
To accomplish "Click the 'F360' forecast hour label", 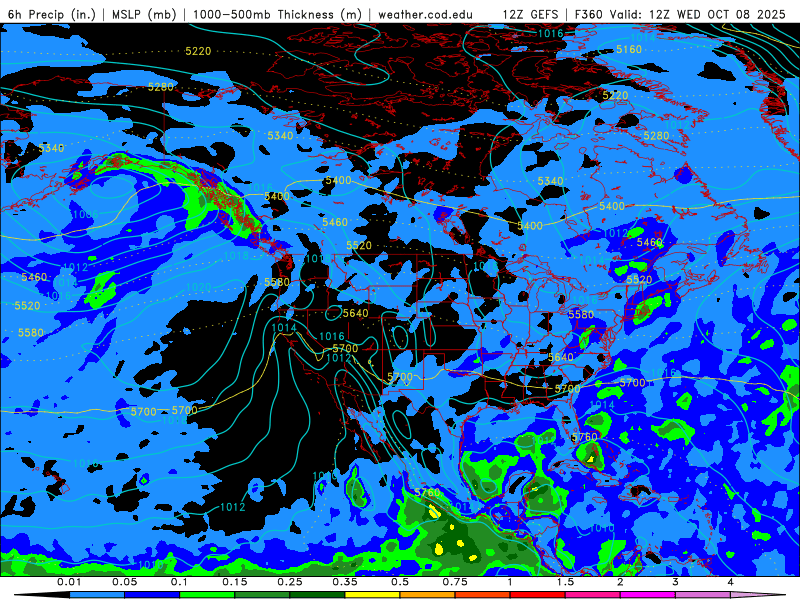I will coord(589,14).
